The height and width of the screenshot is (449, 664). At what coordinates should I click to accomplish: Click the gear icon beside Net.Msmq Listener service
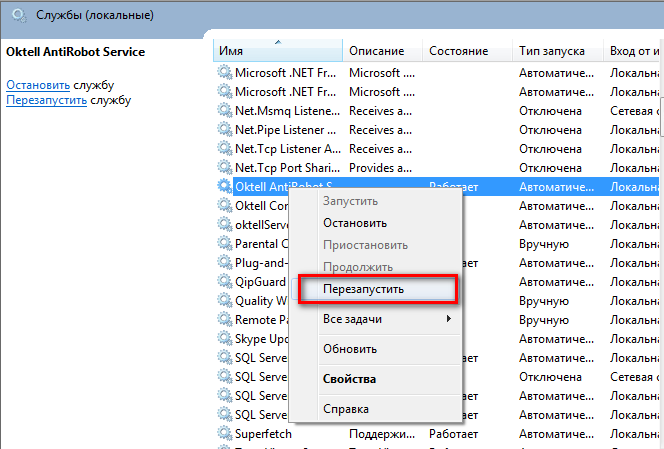[x=225, y=111]
